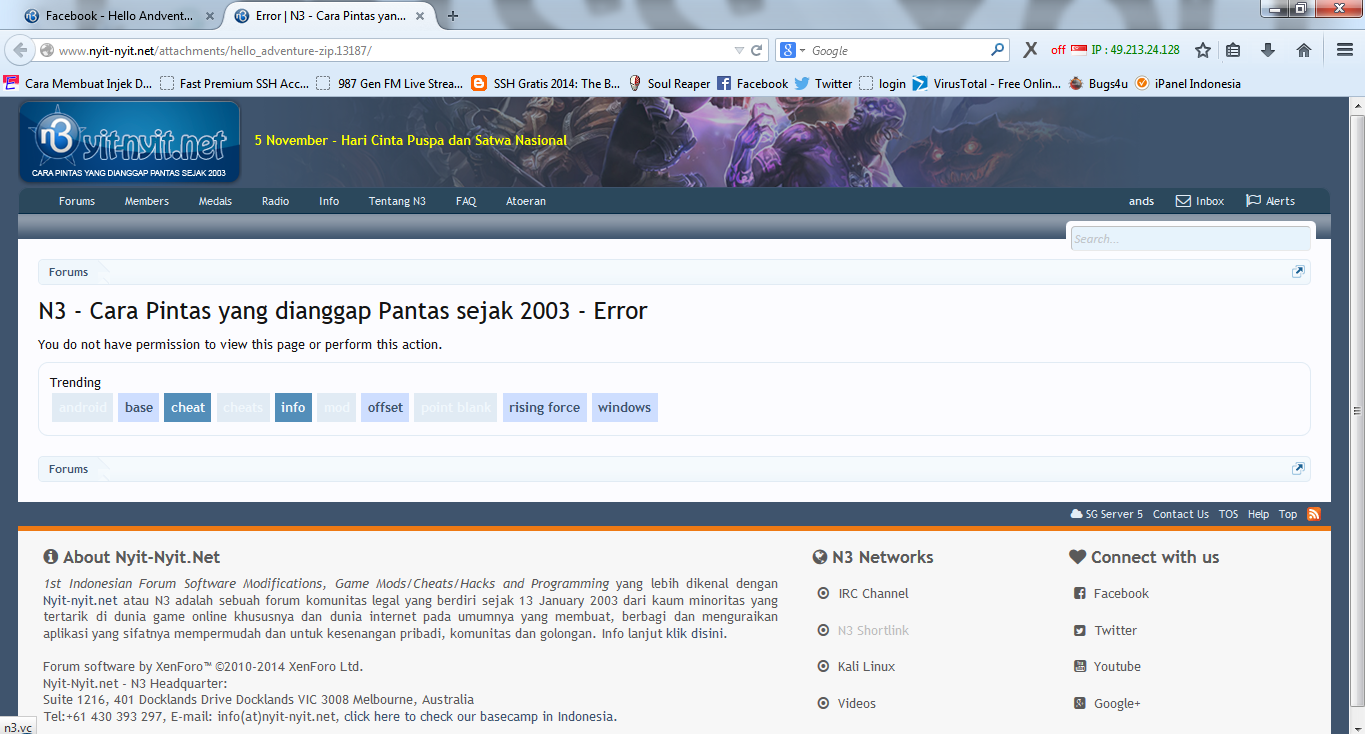
Task: Open the Forums navigation menu
Action: (77, 201)
